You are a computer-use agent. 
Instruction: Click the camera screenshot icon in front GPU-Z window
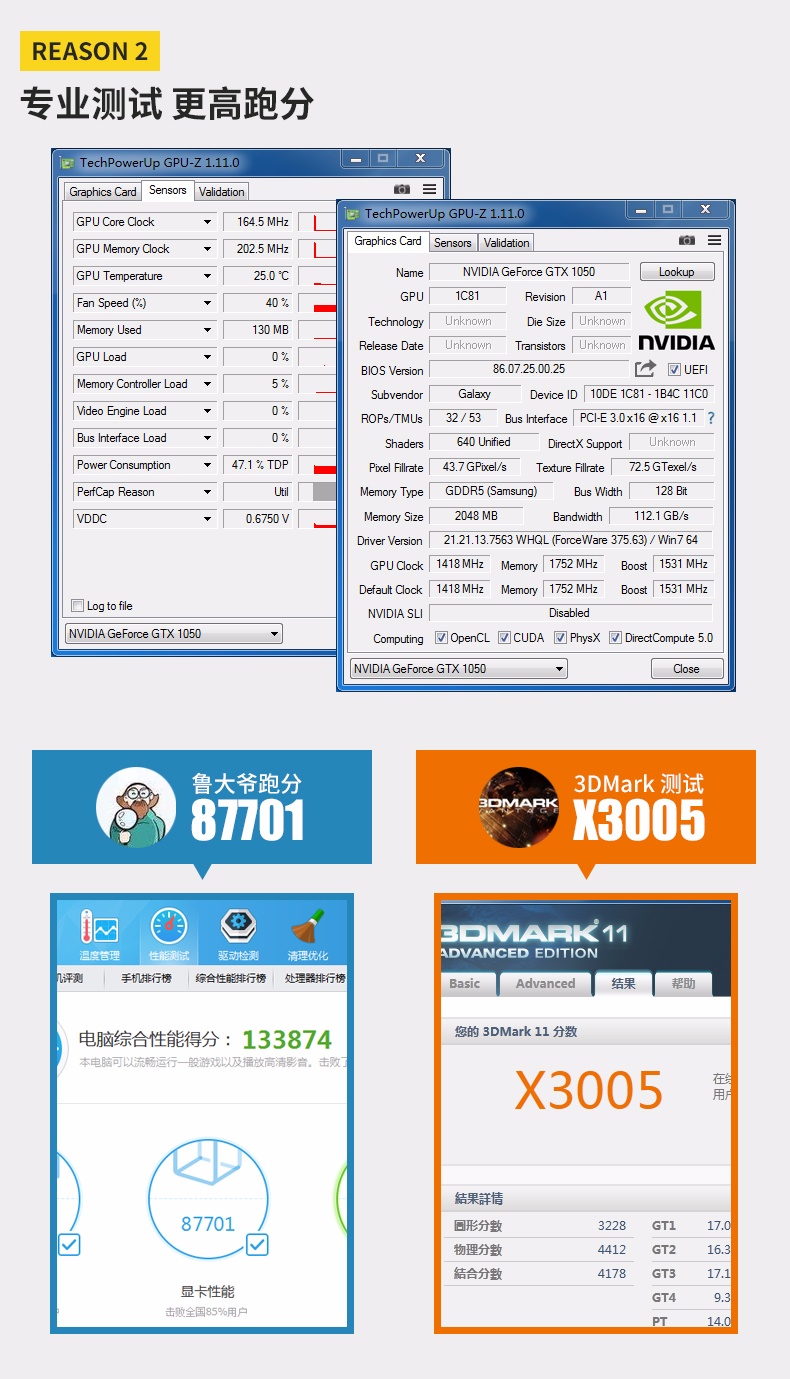point(687,241)
